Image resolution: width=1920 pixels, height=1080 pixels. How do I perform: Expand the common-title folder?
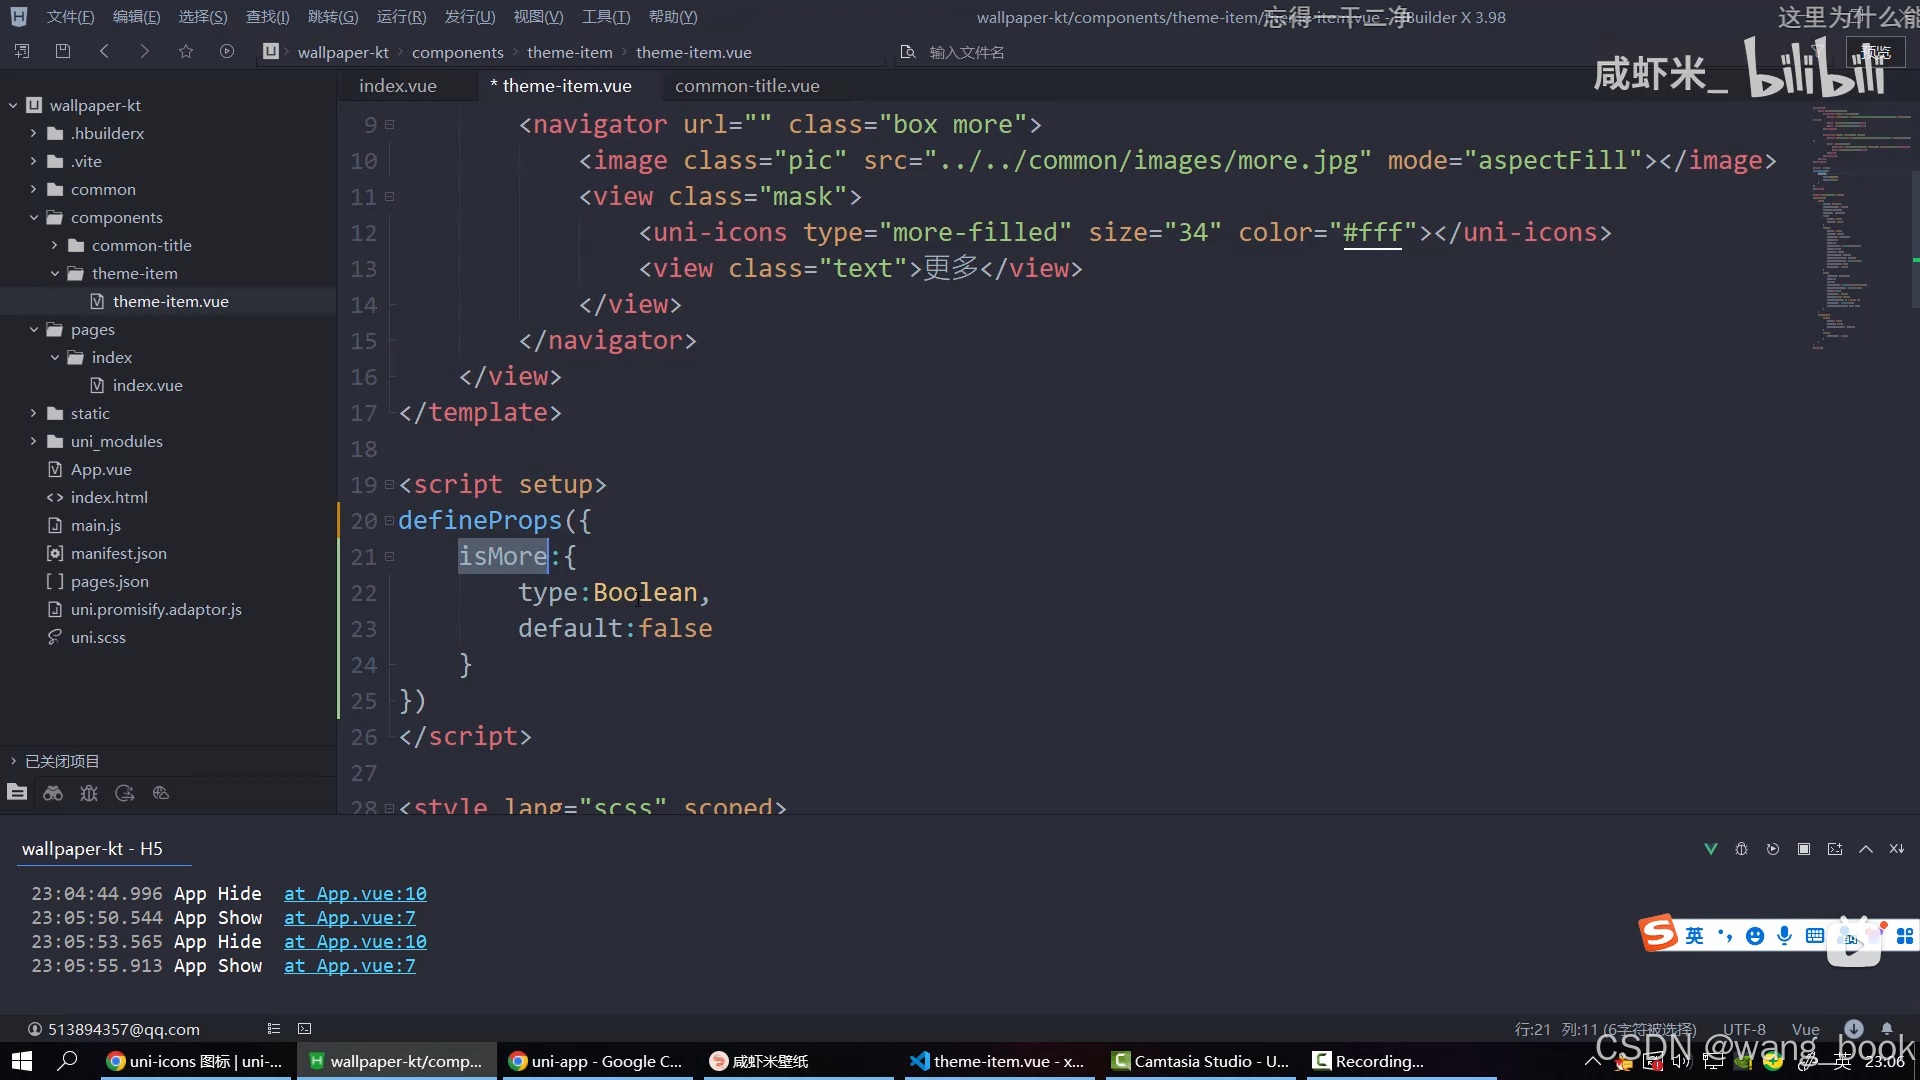coord(55,245)
